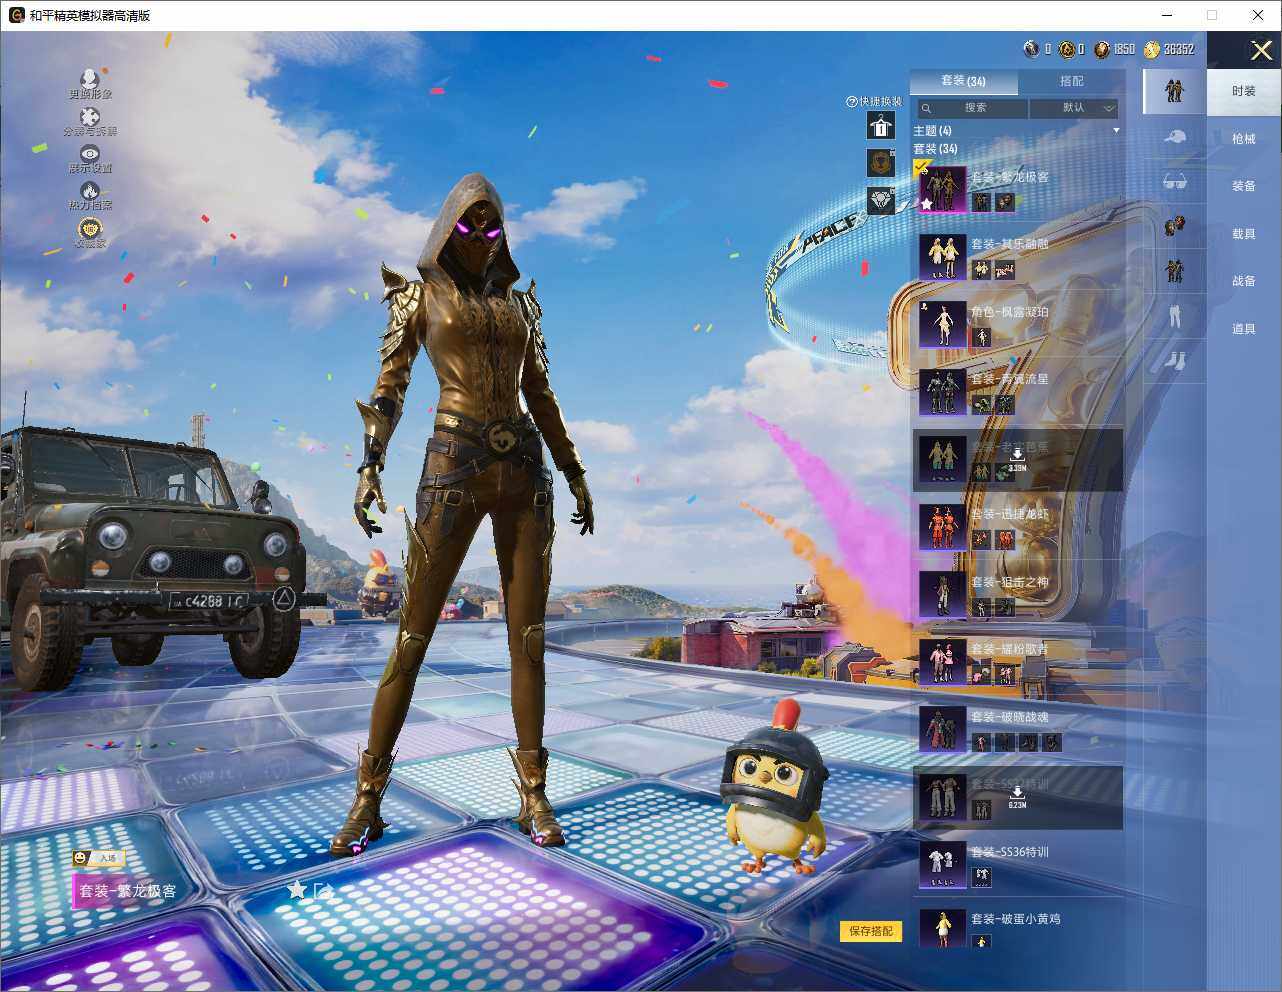Open the 分解与拆解 dismantle icon

(90, 116)
